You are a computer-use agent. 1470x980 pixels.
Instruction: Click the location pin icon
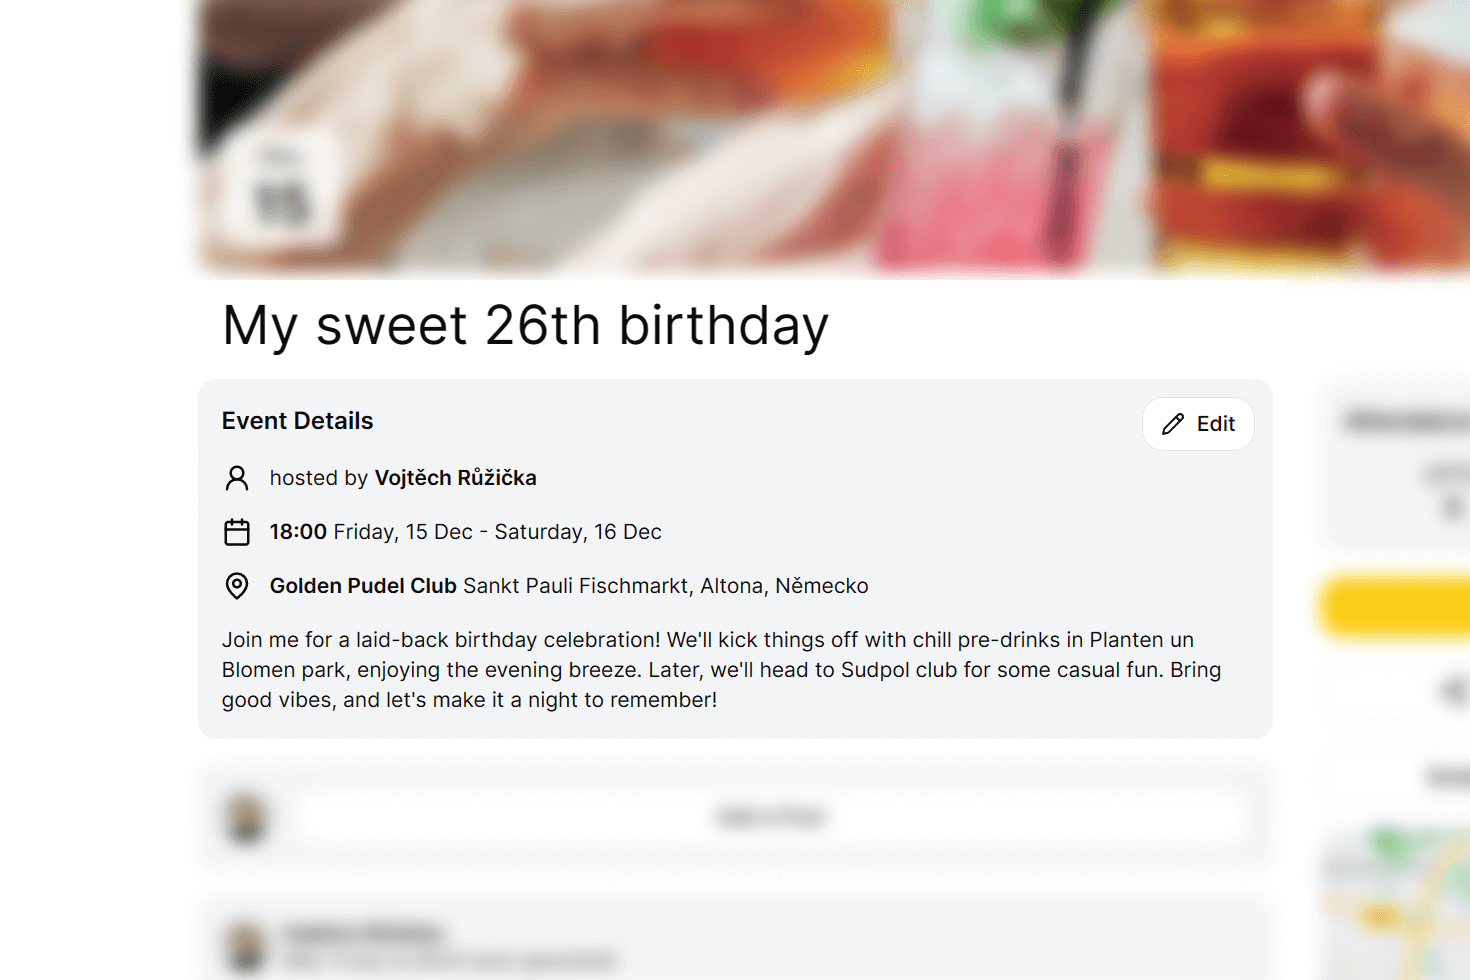(237, 586)
